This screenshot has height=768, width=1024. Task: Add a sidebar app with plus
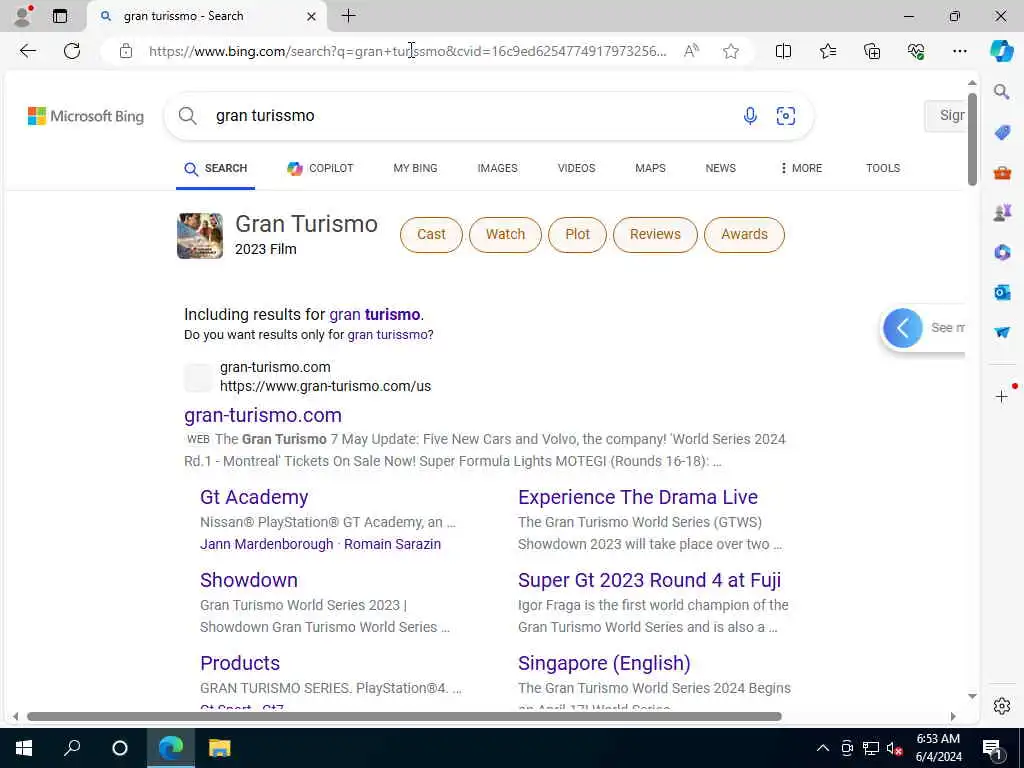[1001, 396]
